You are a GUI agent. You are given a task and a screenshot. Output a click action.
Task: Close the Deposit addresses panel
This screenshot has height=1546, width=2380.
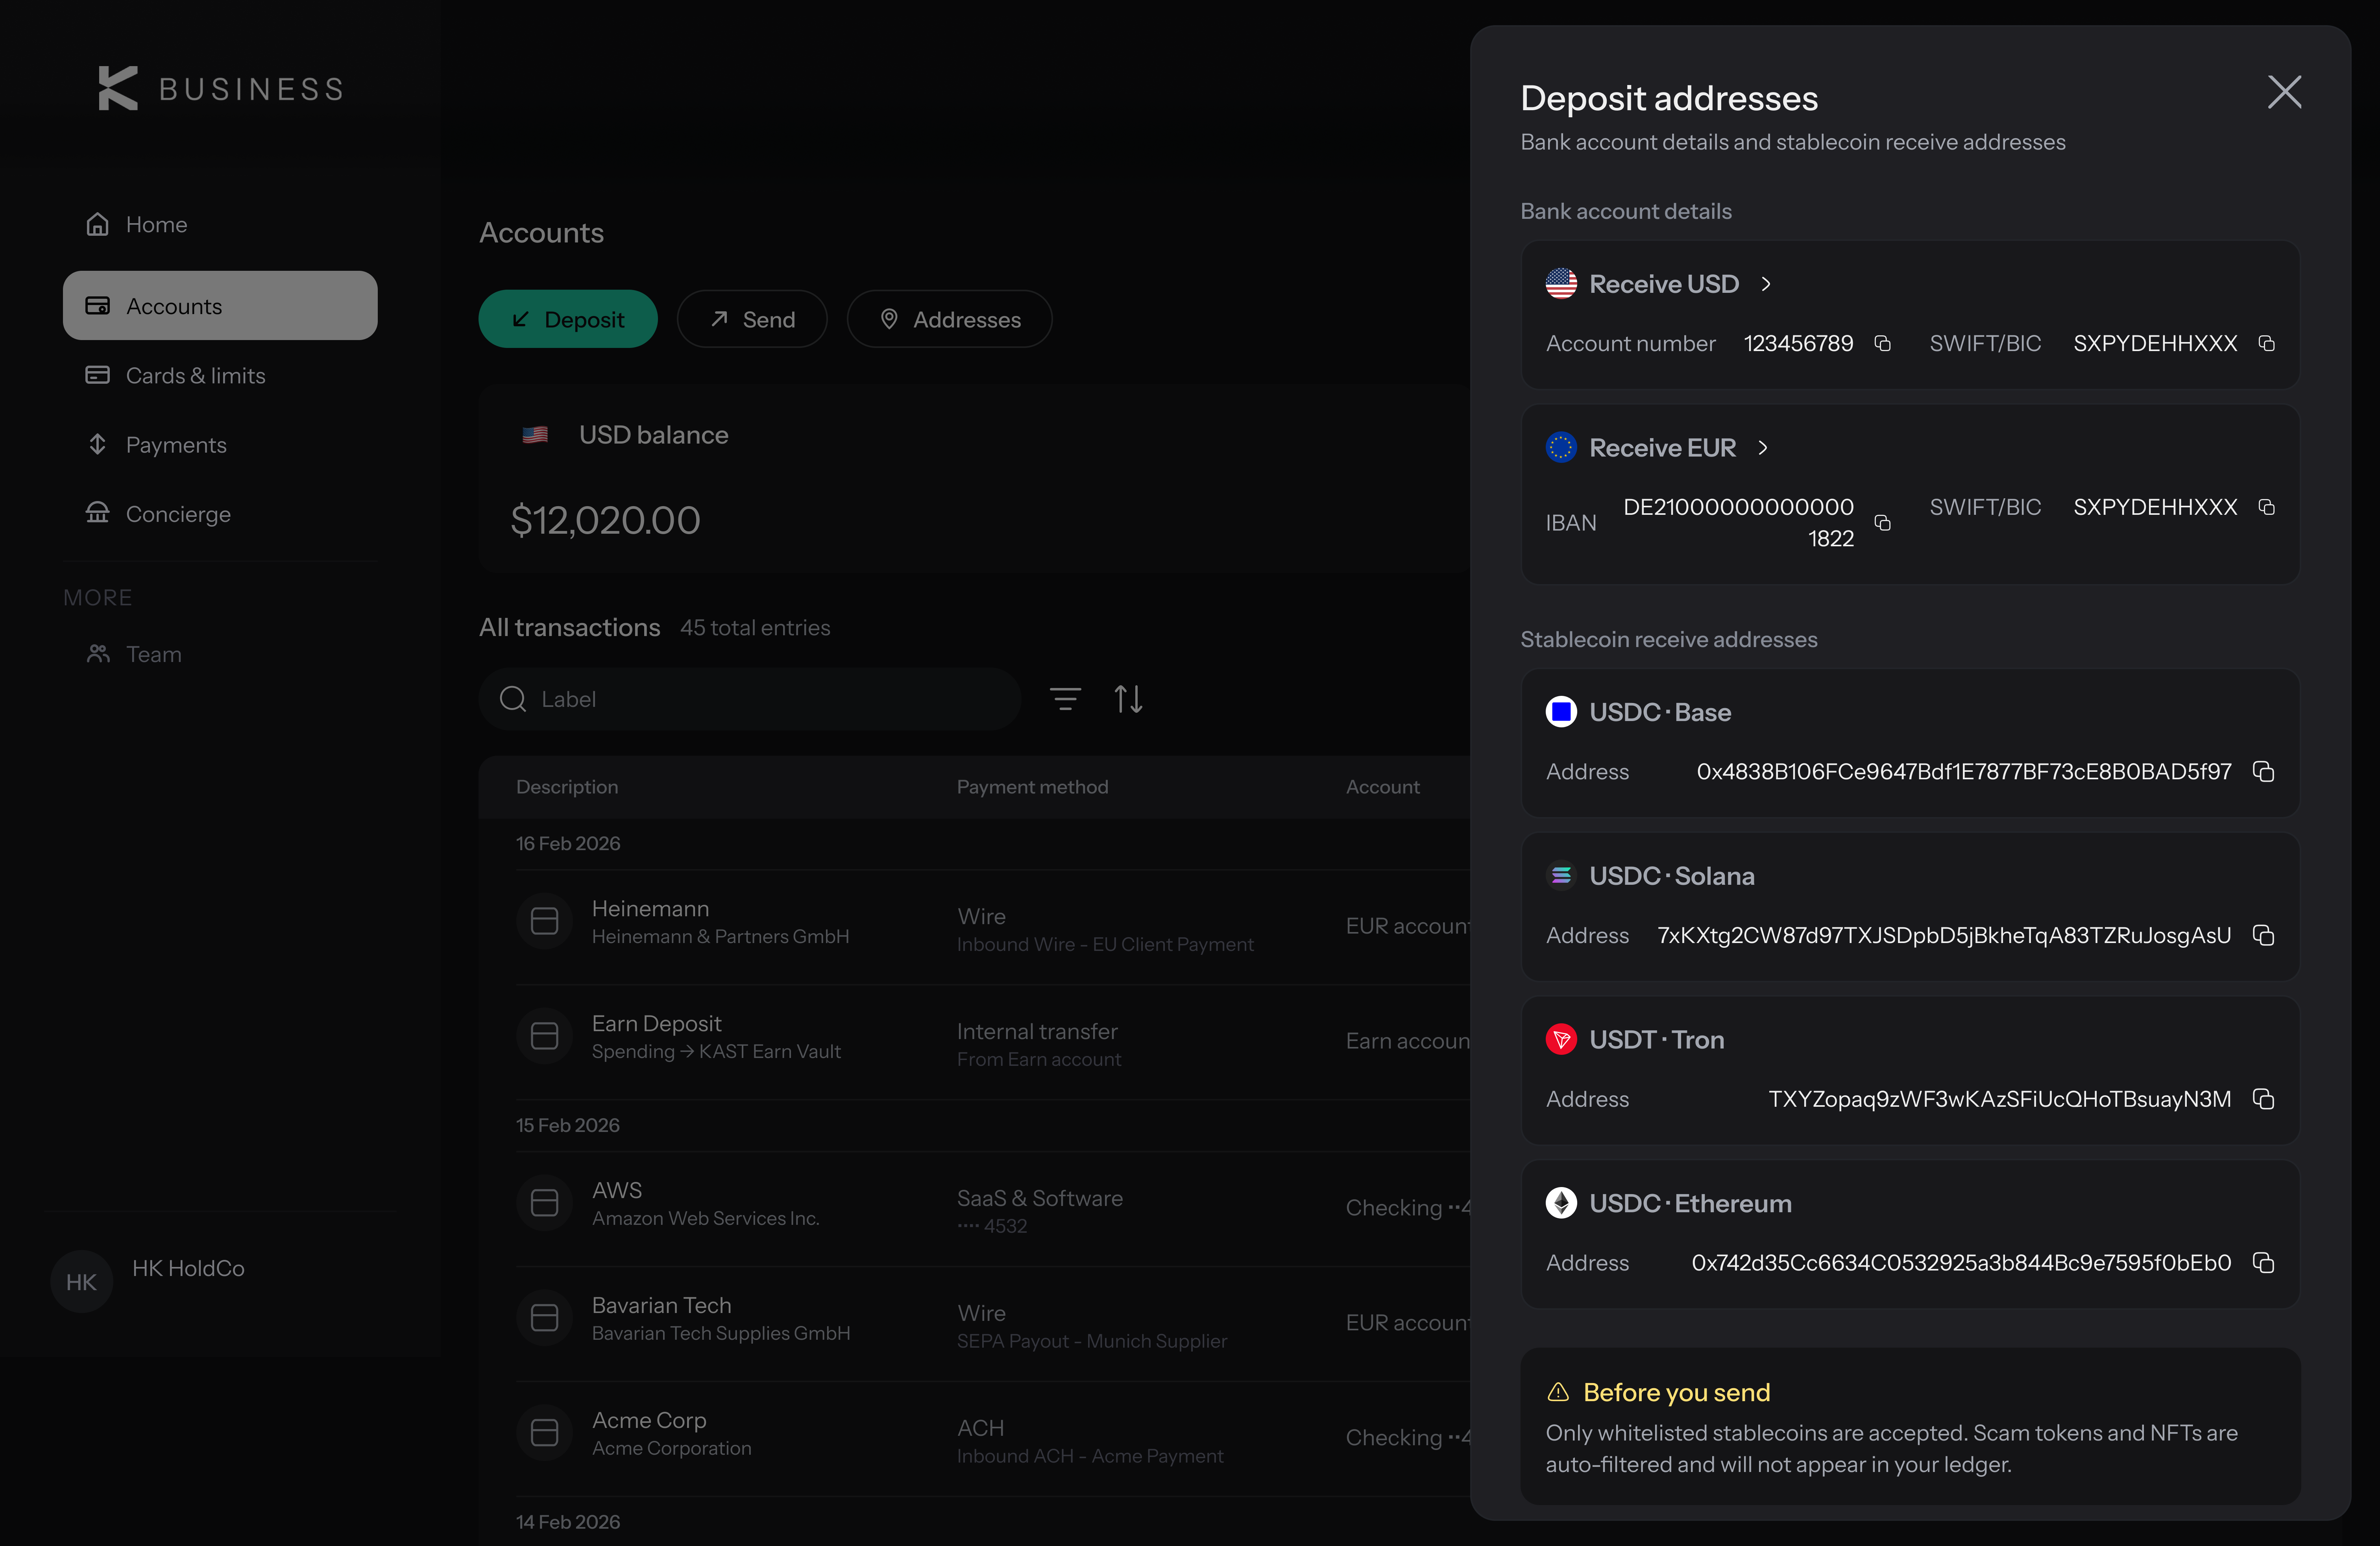pos(2284,92)
